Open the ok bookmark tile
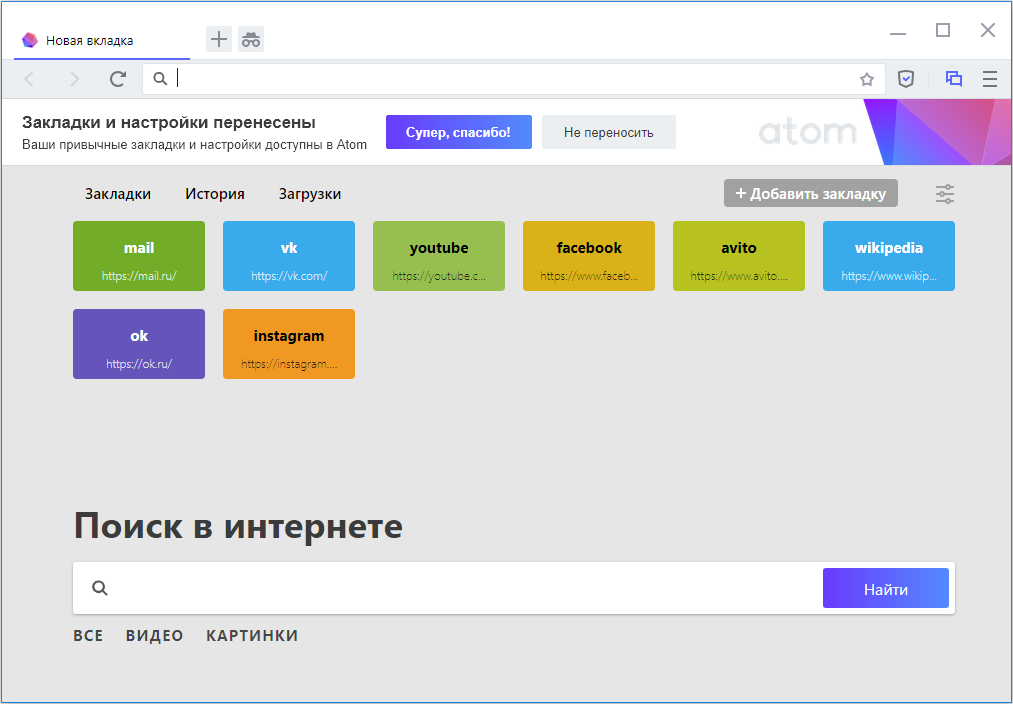The image size is (1013, 704). (139, 344)
